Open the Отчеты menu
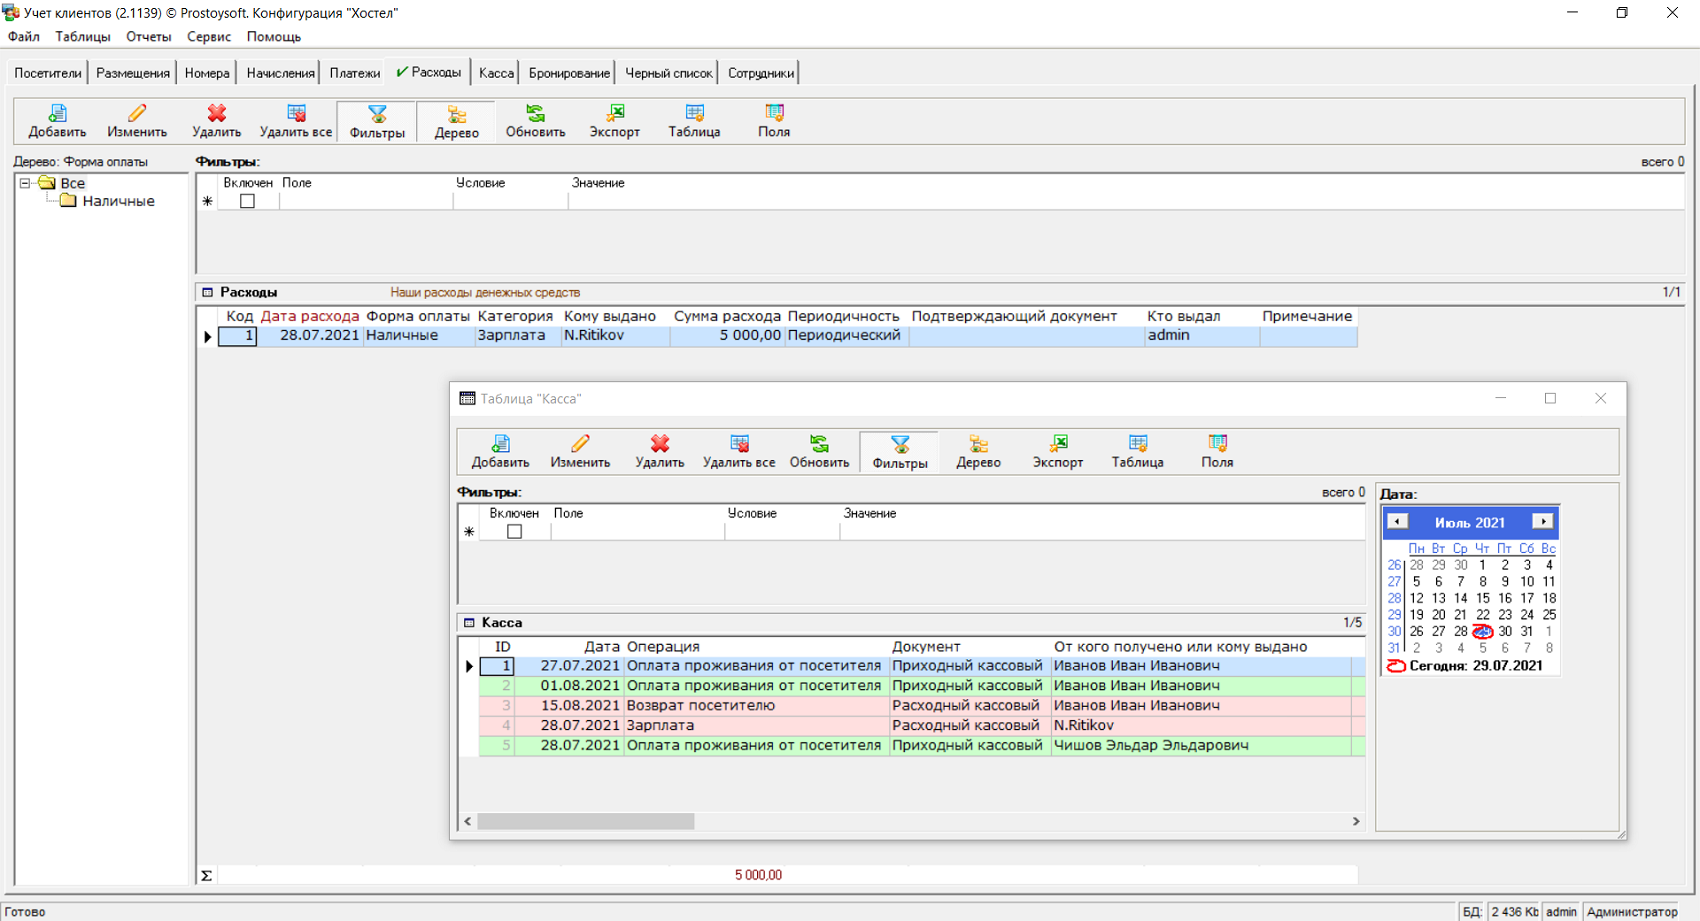The height and width of the screenshot is (921, 1700). [148, 37]
